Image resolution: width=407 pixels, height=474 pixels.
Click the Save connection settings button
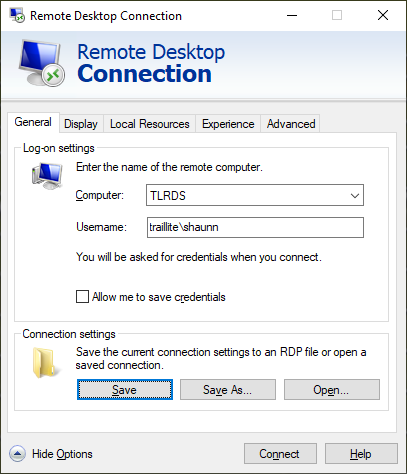point(125,389)
